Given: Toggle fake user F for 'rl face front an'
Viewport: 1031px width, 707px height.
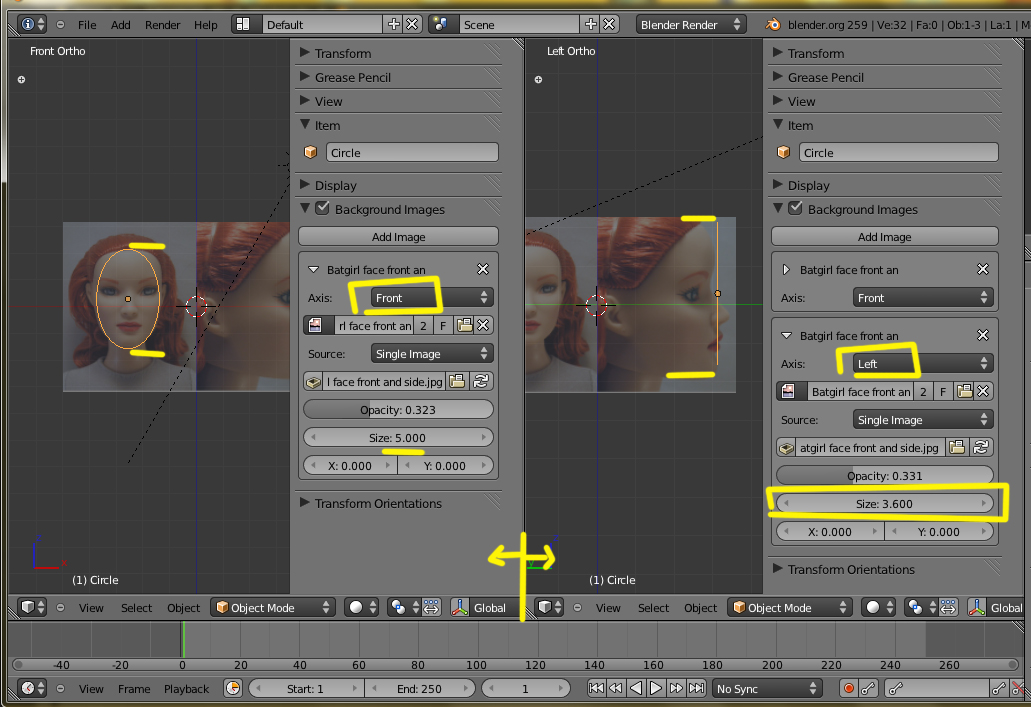Looking at the screenshot, I should [x=443, y=325].
